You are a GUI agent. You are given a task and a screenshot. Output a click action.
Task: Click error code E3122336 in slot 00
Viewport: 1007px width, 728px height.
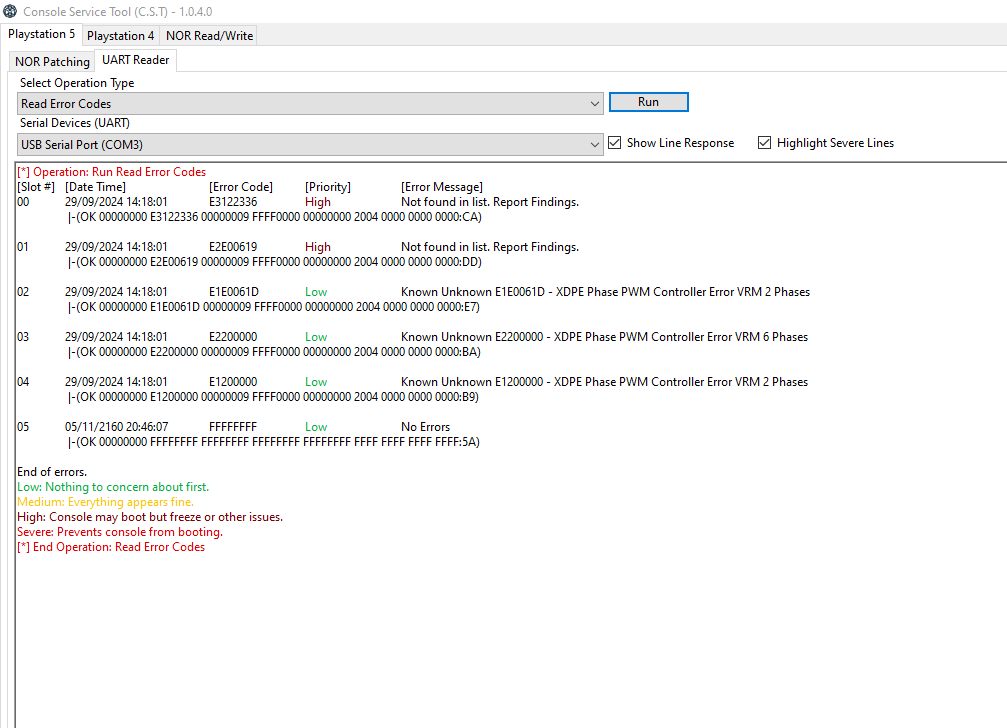pos(233,202)
